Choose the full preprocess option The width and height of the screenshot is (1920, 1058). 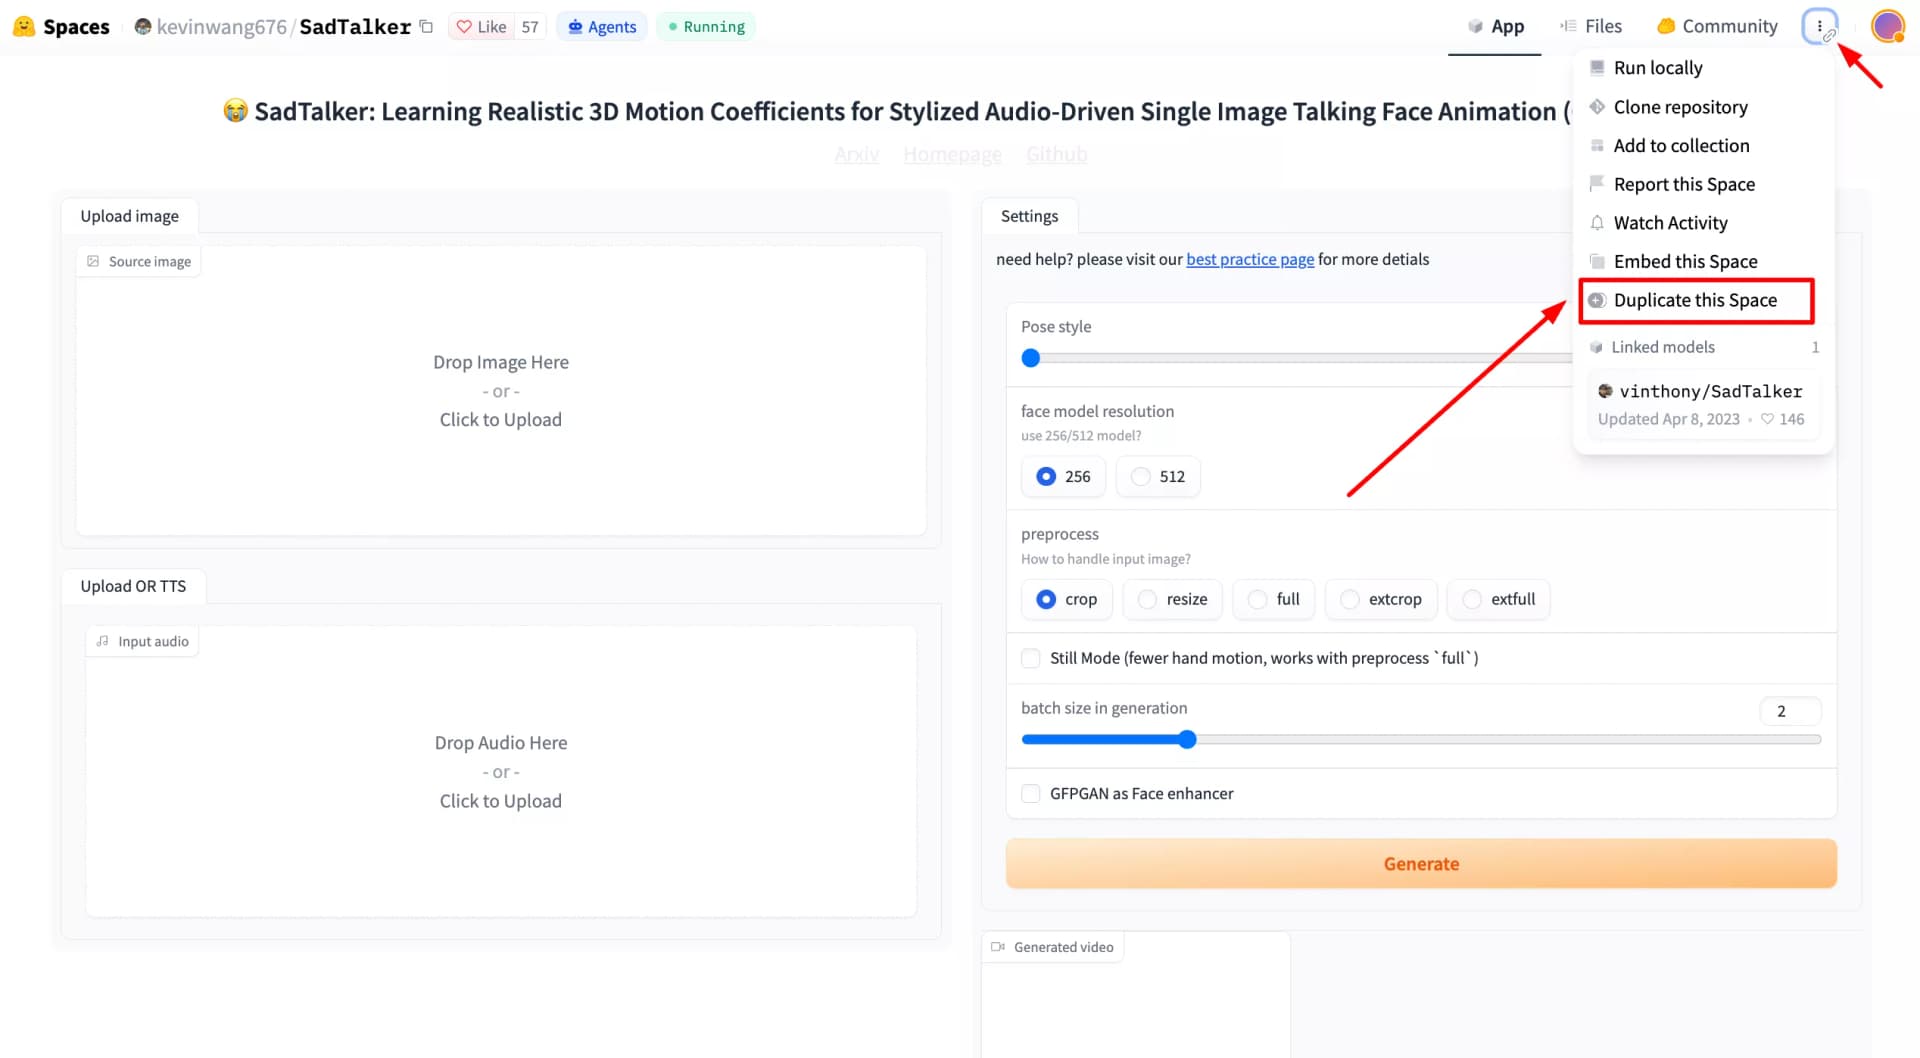point(1274,600)
